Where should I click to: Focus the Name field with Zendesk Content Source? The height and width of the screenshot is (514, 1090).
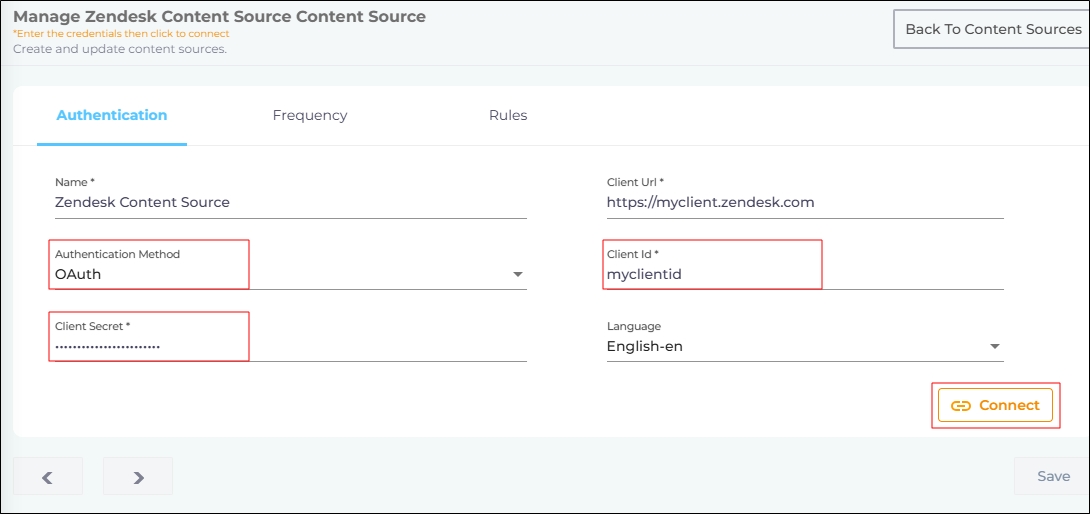(x=290, y=202)
